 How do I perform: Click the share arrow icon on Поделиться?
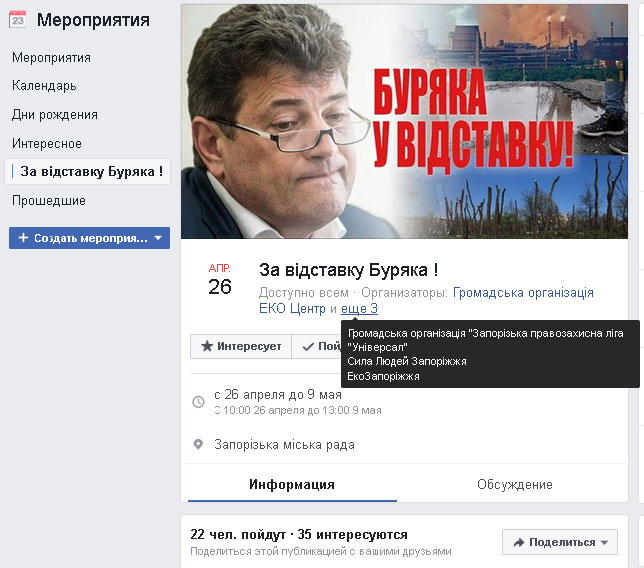tap(519, 542)
